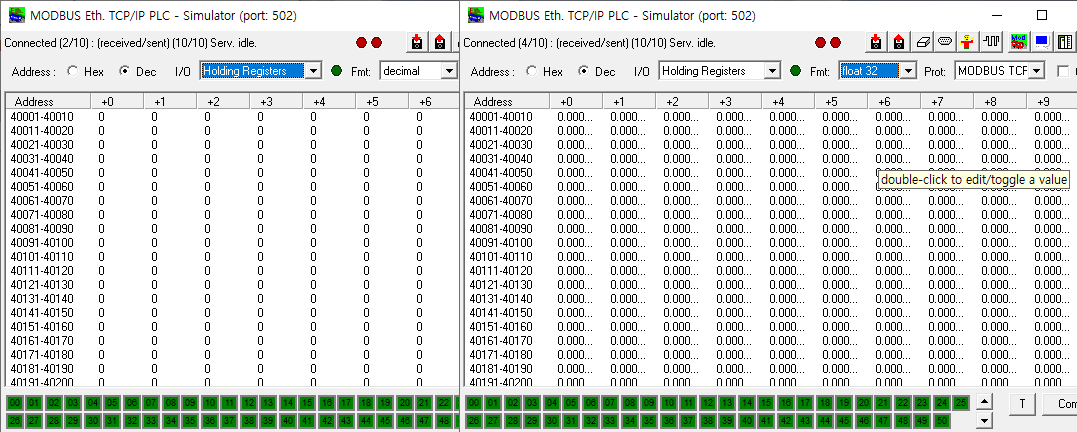Screen dimensions: 1077x432
Task: Toggle station 13 box in right window
Action: click(x=727, y=403)
